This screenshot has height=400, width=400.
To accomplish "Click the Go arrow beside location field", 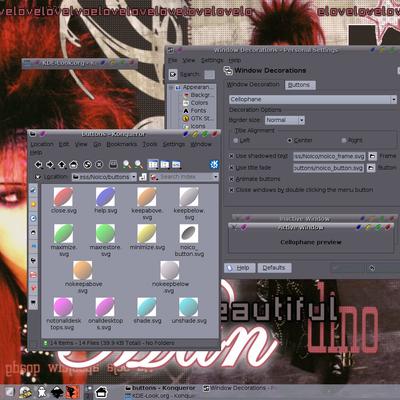I will point(143,177).
